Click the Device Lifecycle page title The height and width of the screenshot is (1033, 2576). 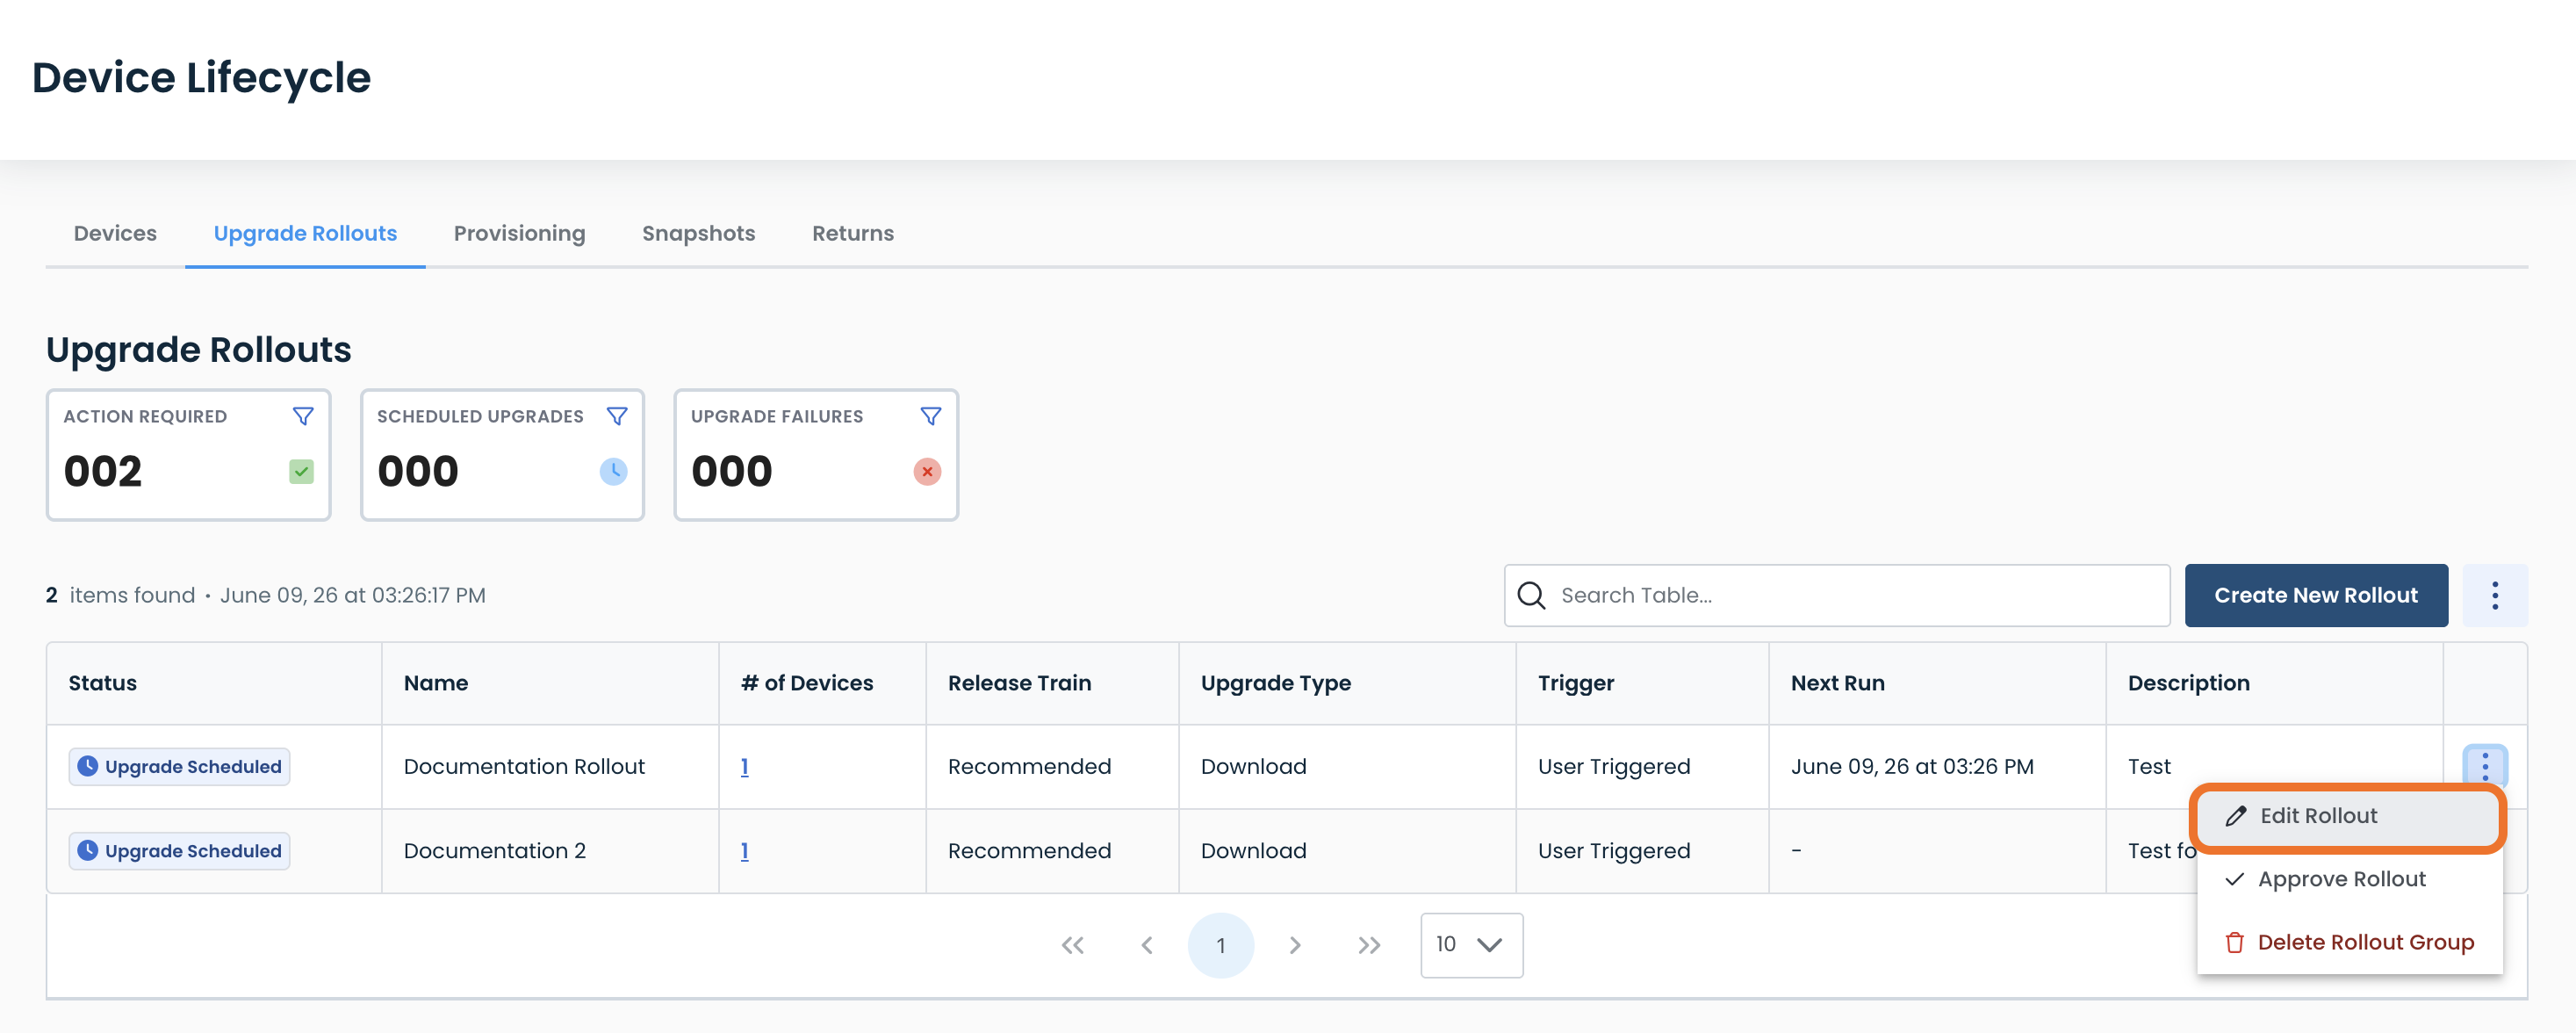[201, 78]
